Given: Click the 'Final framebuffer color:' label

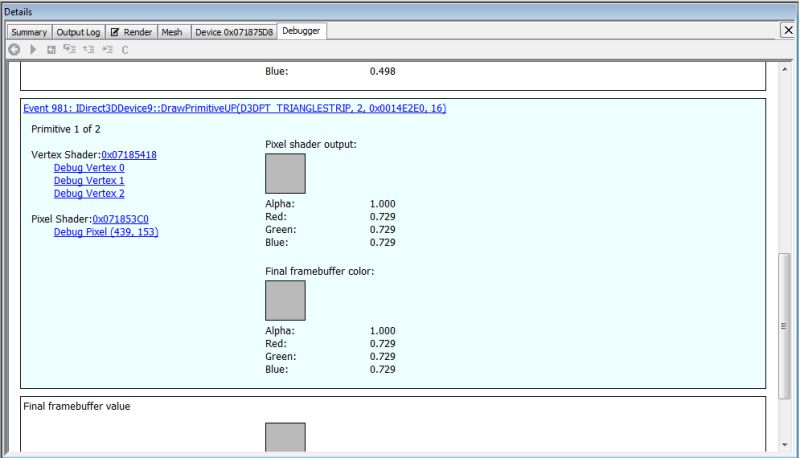Looking at the screenshot, I should [319, 271].
